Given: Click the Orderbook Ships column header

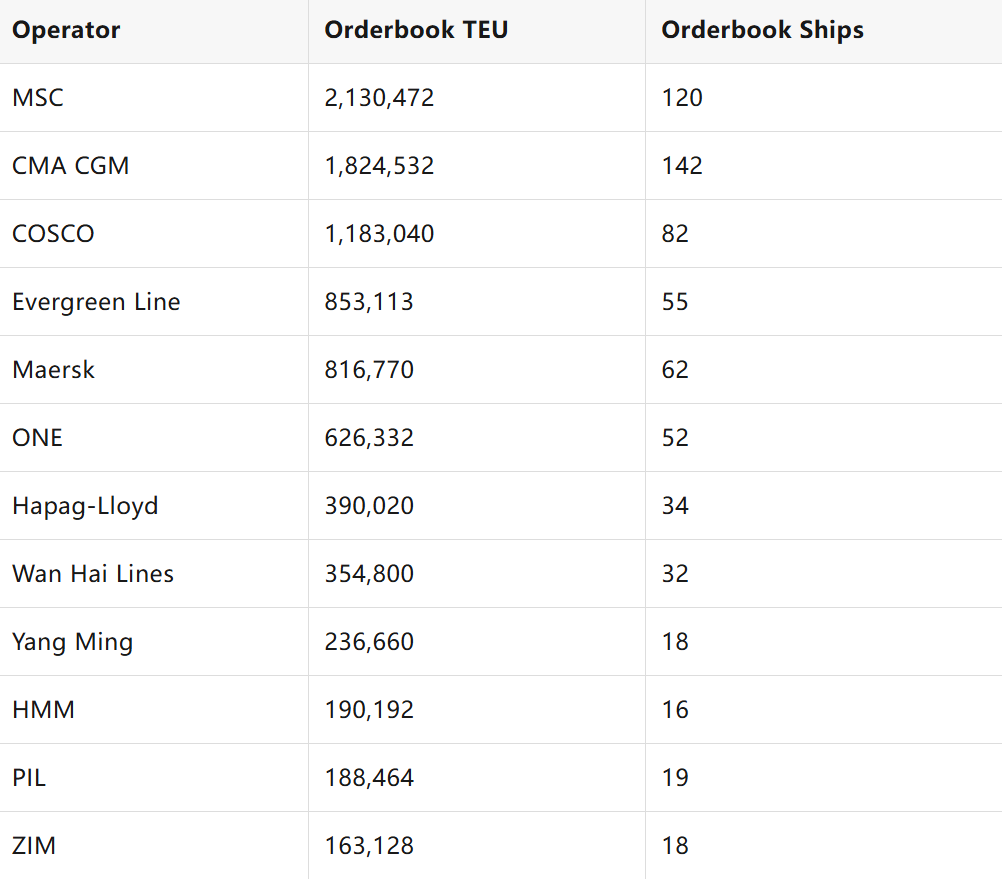Looking at the screenshot, I should point(762,30).
